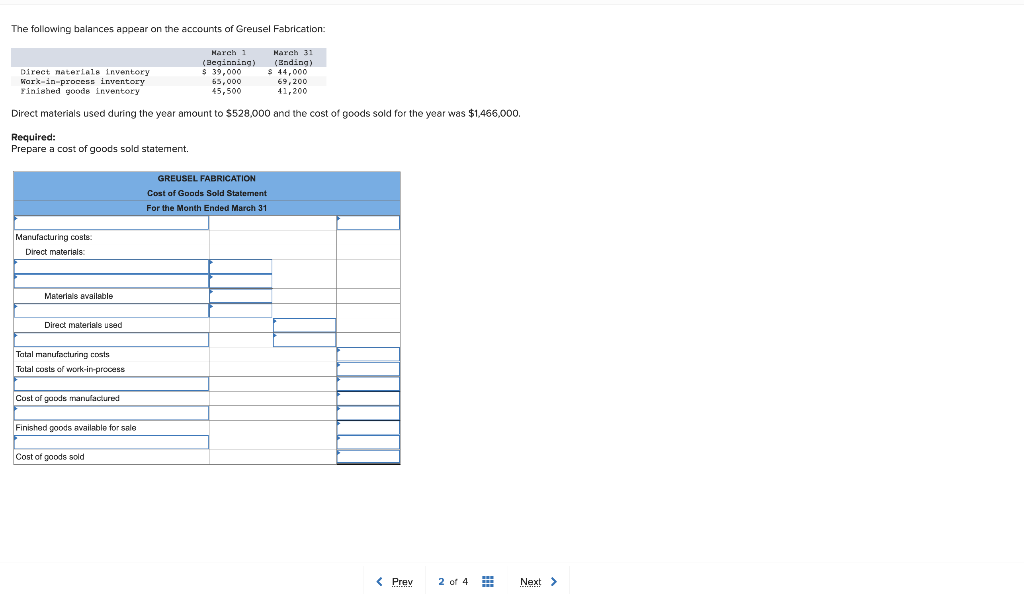Select amount field below Cost of goods manufactured
Screen dimensions: 1024x600
click(368, 413)
